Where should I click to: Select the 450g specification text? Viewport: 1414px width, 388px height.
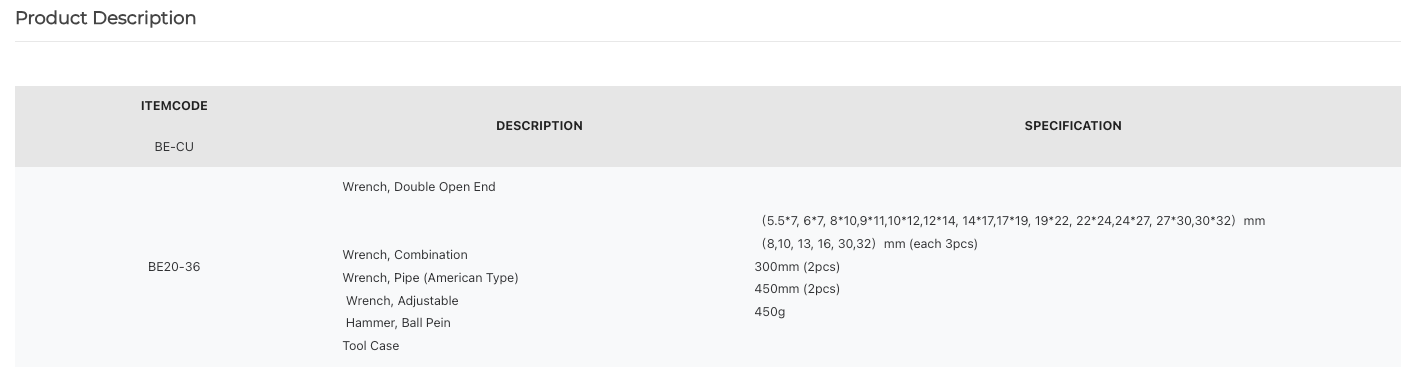click(770, 312)
